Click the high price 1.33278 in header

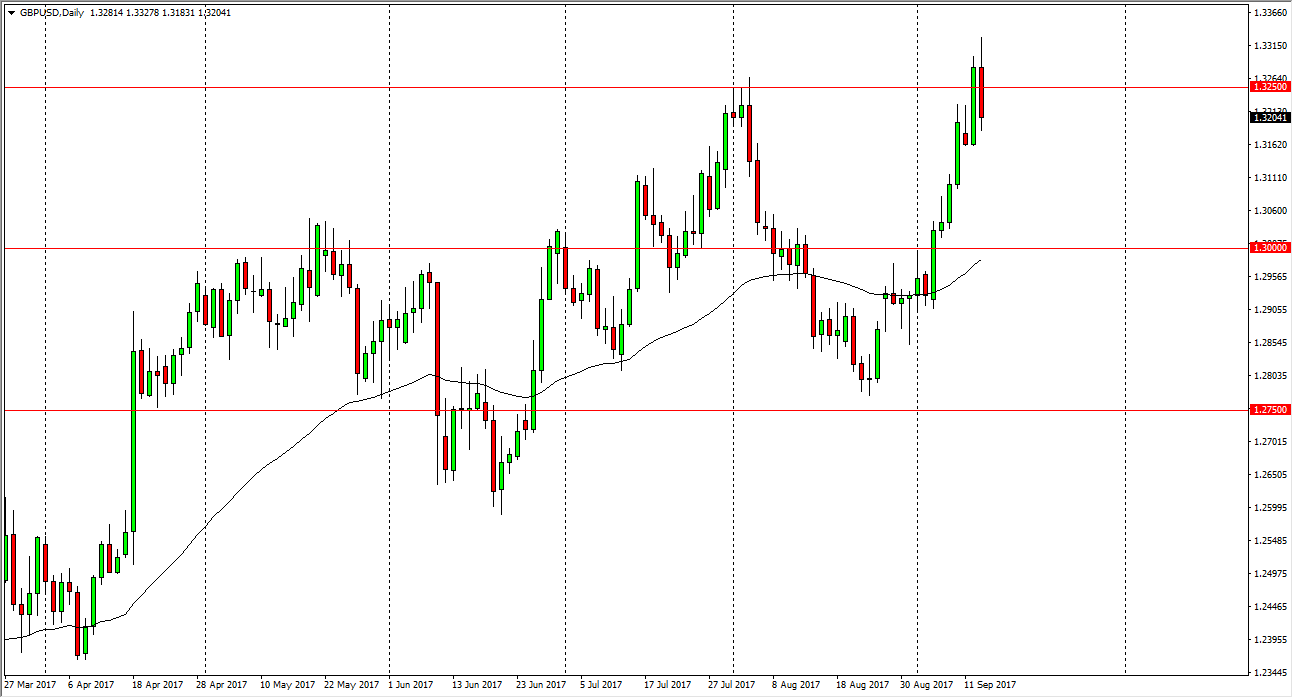tap(142, 12)
